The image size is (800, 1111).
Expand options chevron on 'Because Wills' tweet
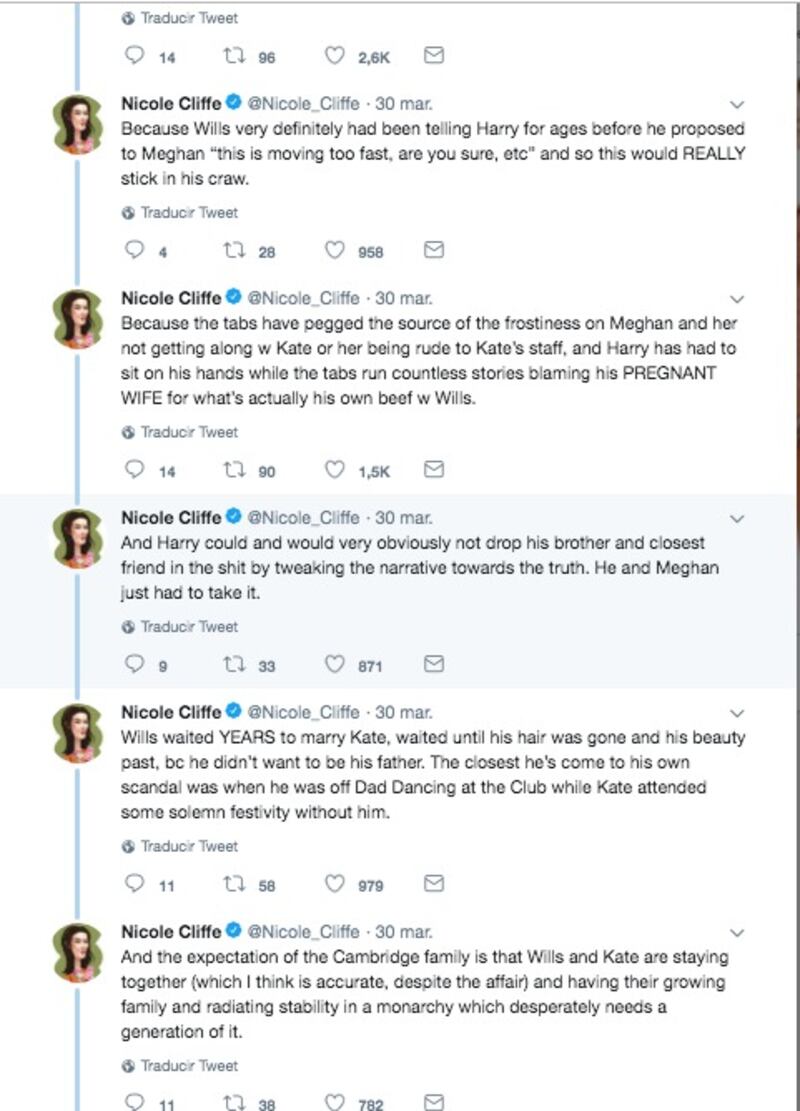click(737, 105)
